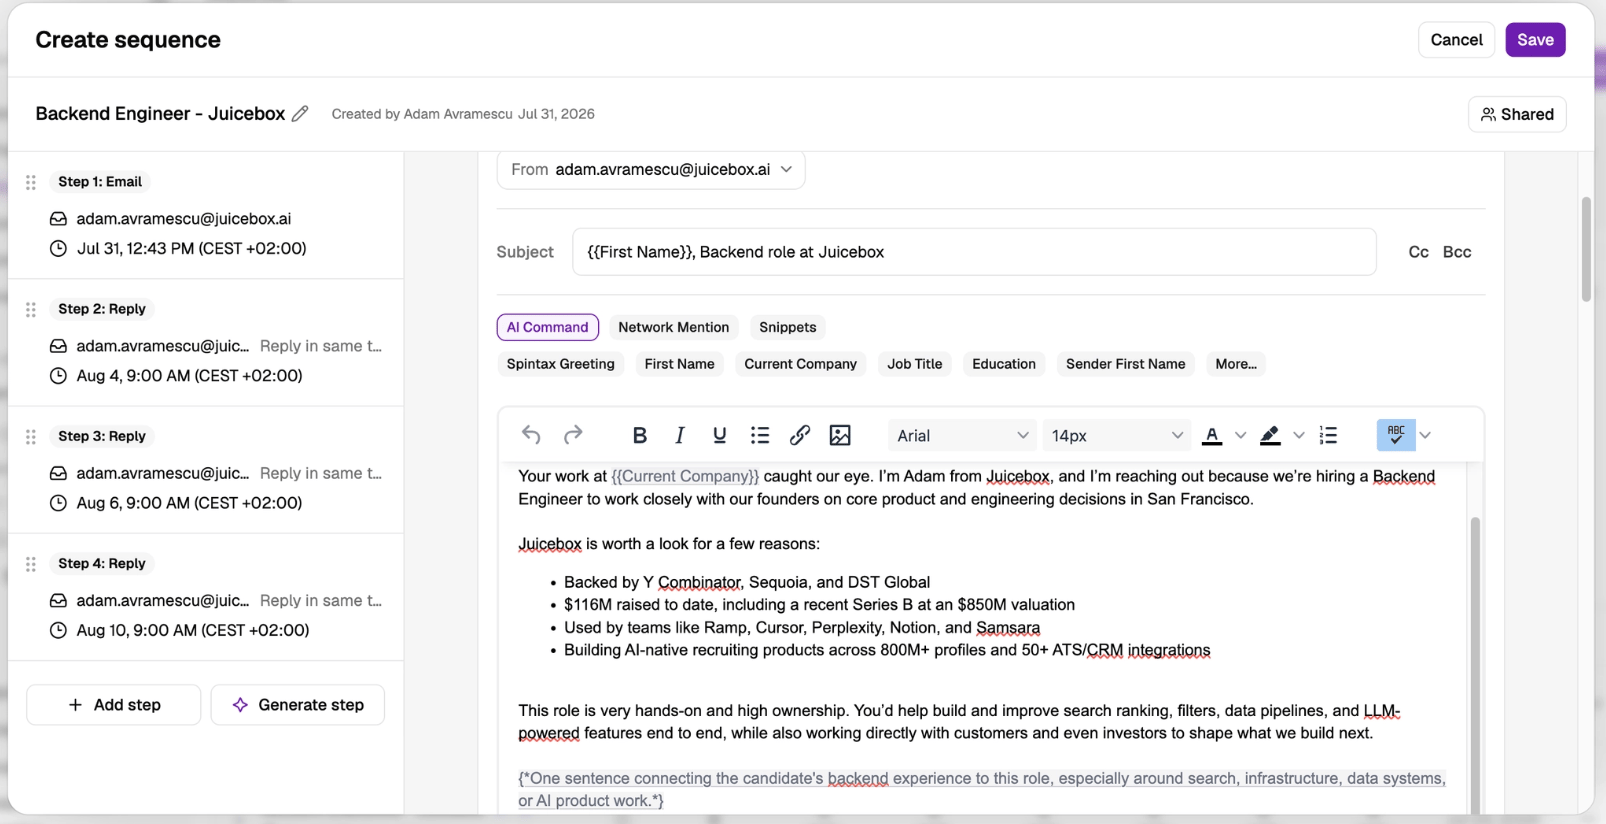Open highlight color picker arrow

pos(1299,435)
